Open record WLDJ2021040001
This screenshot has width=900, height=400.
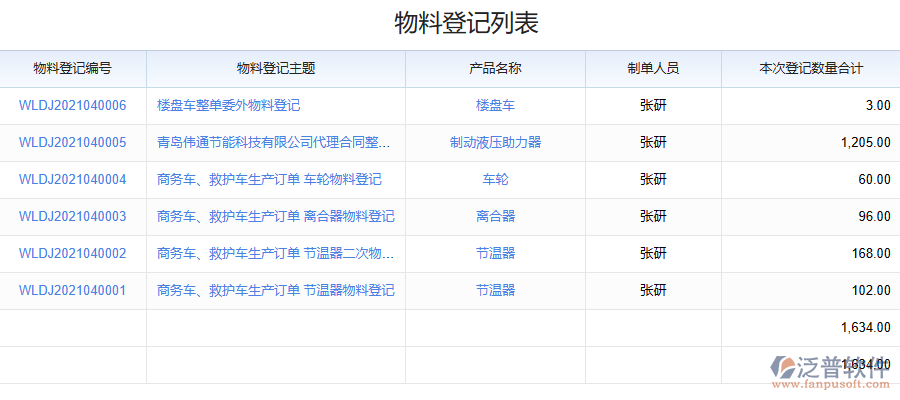pos(72,290)
